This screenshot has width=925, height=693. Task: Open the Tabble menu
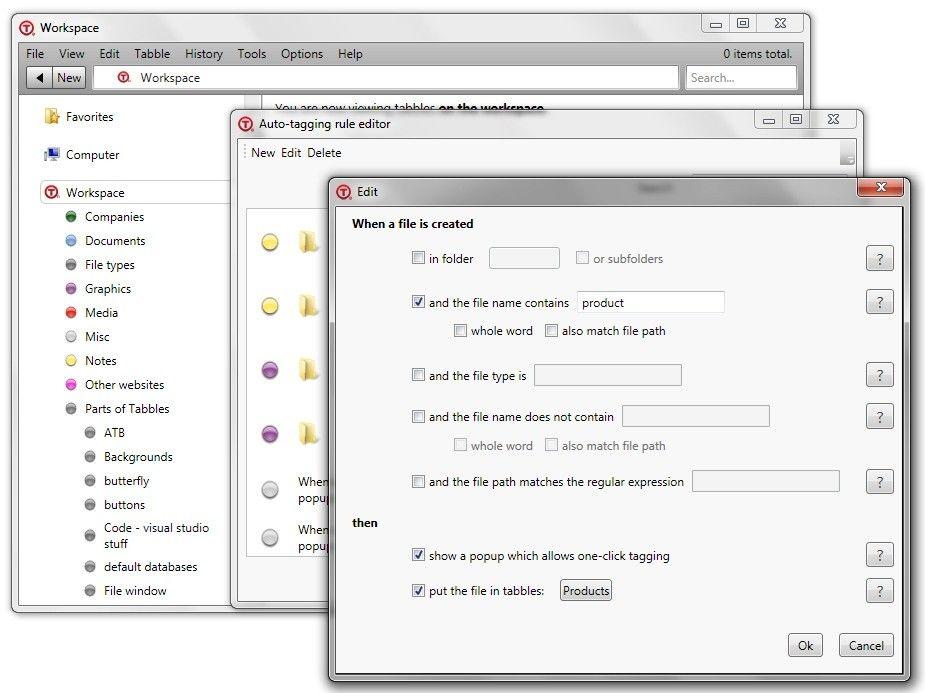click(152, 54)
